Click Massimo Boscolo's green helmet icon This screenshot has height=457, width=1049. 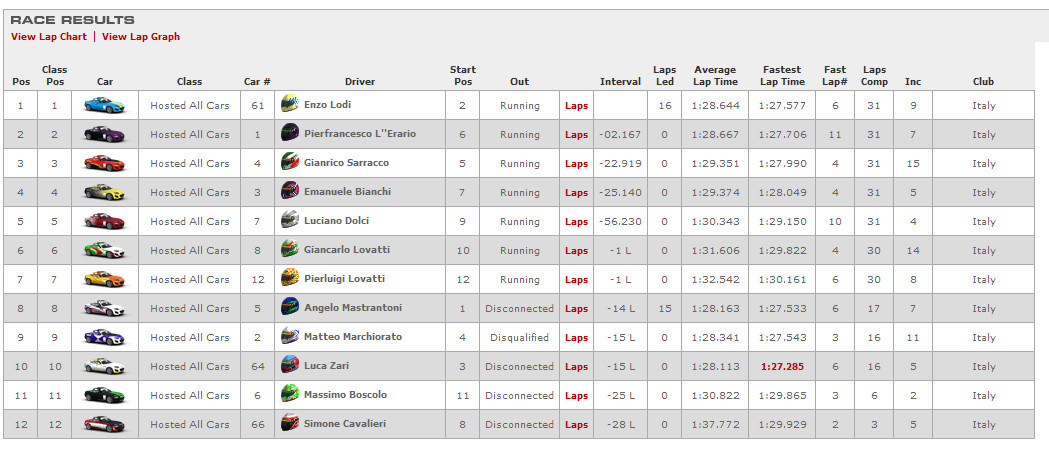click(x=290, y=393)
